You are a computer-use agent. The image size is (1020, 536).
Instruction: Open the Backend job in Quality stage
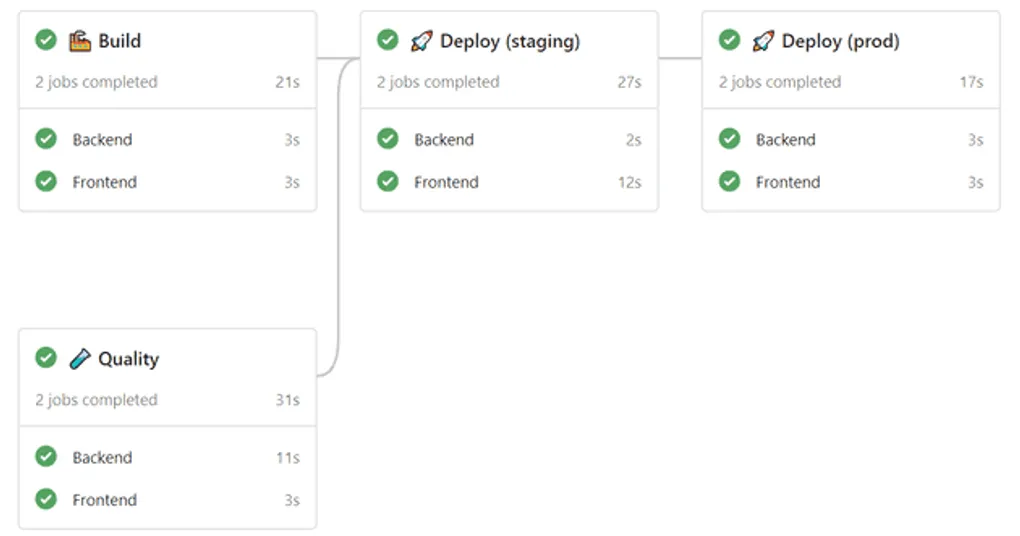(168, 457)
